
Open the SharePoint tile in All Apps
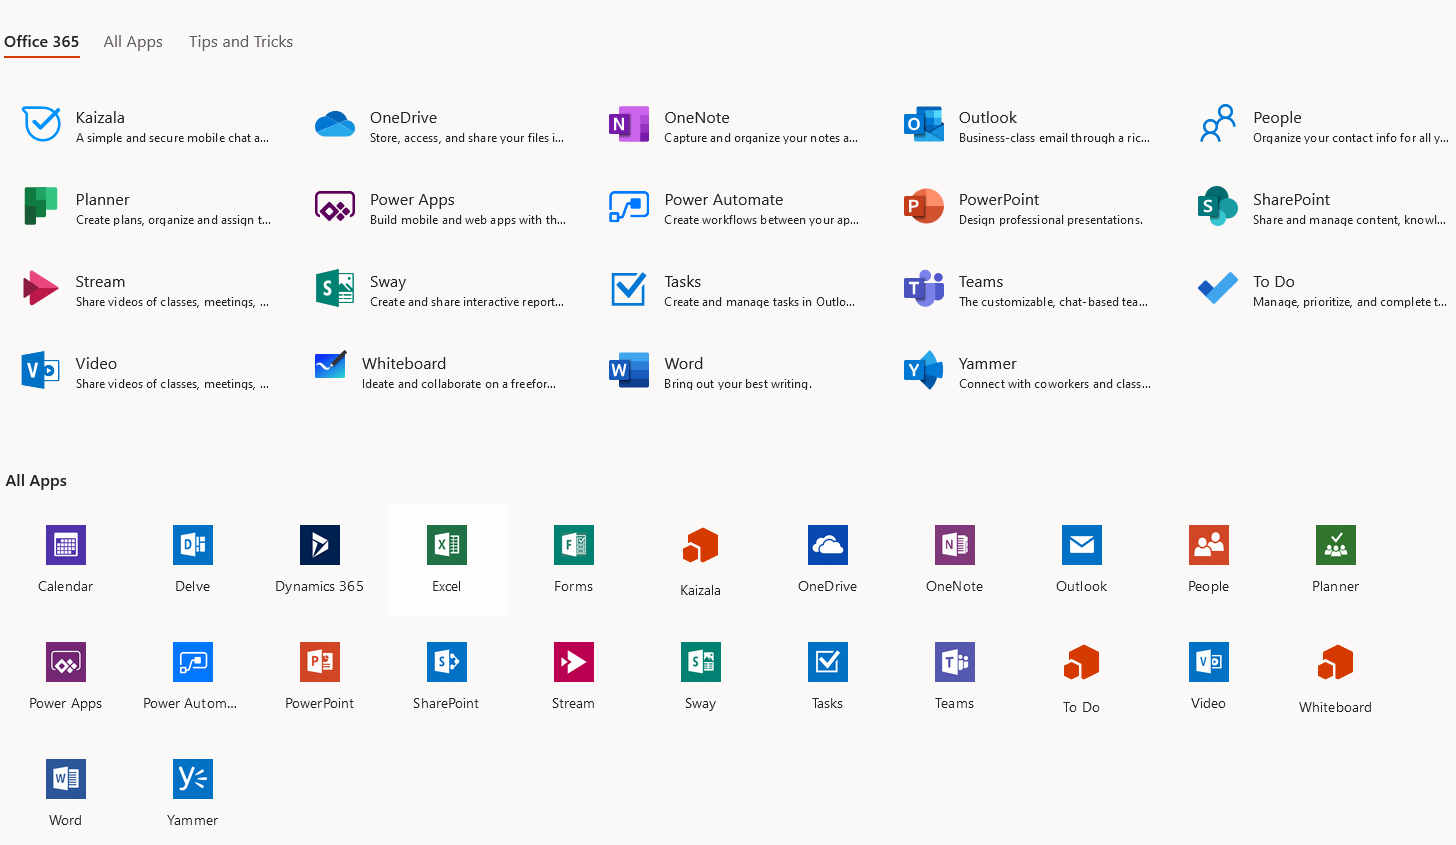click(447, 676)
